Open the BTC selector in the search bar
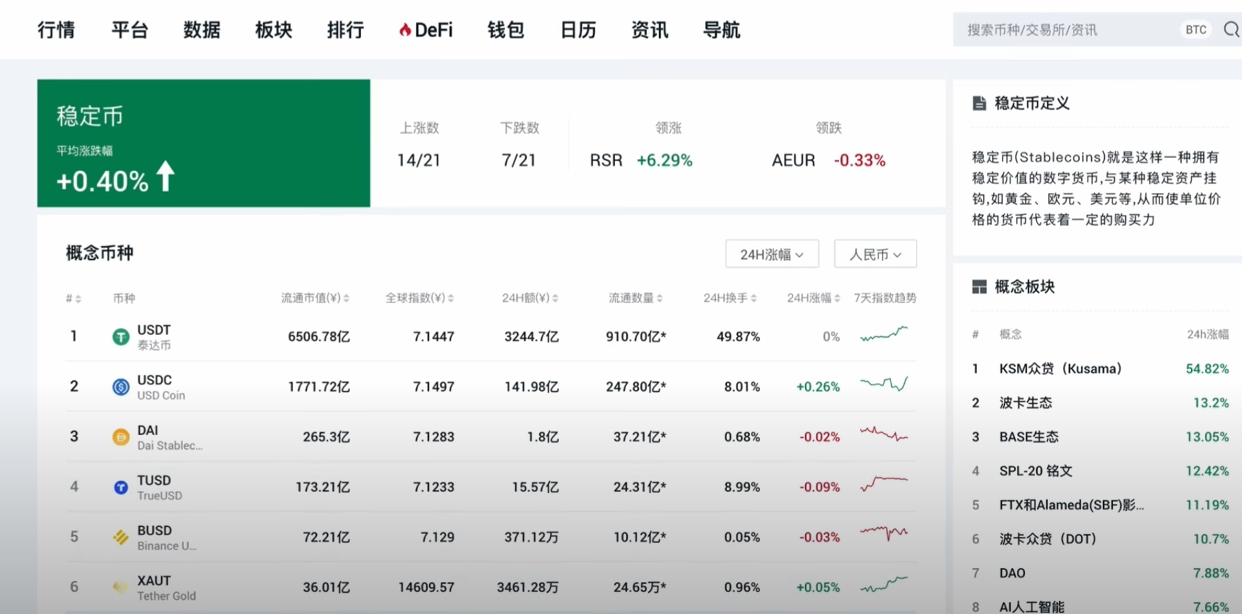The width and height of the screenshot is (1242, 614). (x=1196, y=29)
